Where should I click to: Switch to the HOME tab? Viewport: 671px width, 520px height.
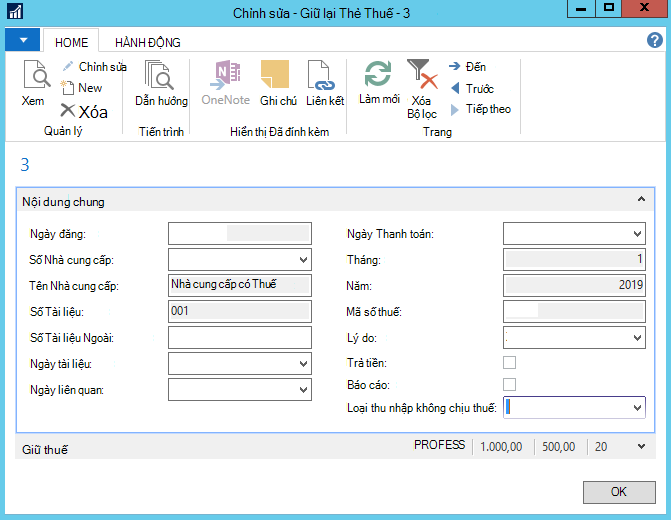tap(71, 42)
